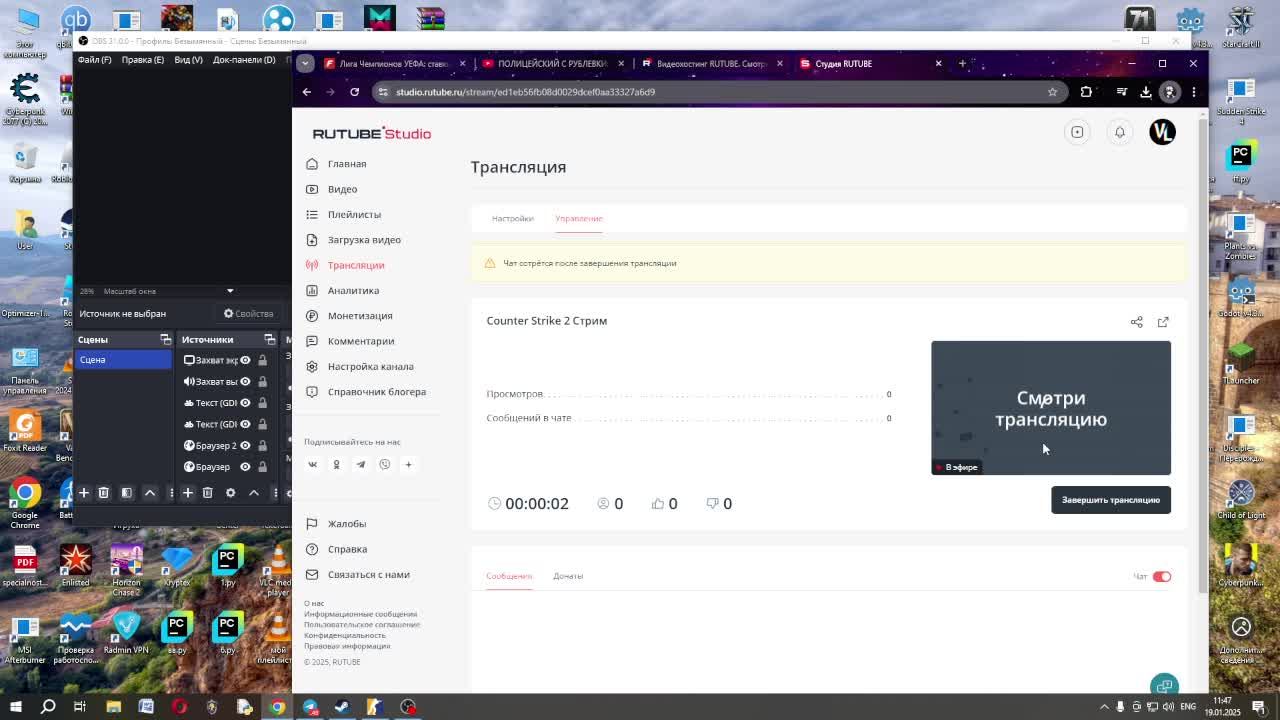Open the support chat bubble icon
1280x720 pixels.
(1164, 686)
